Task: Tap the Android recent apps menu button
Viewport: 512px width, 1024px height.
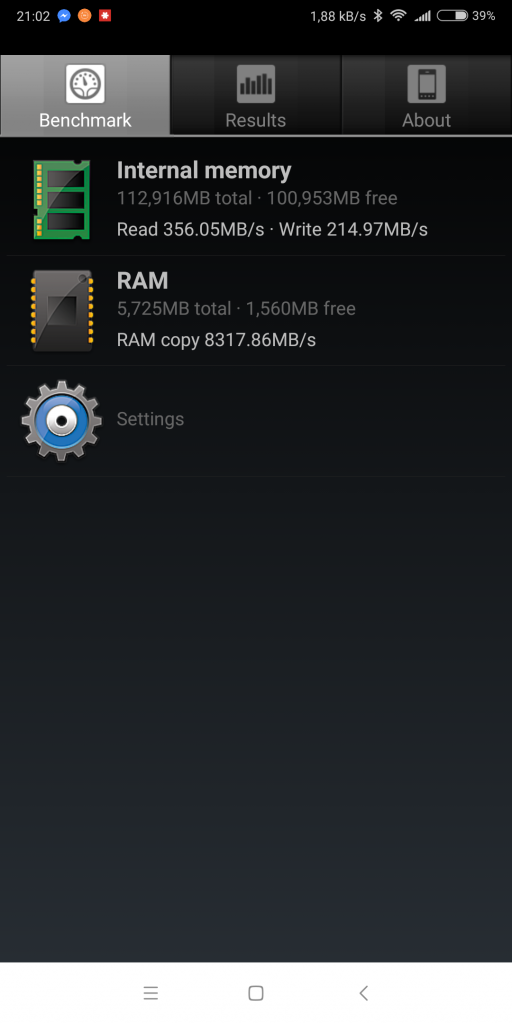Action: [151, 993]
